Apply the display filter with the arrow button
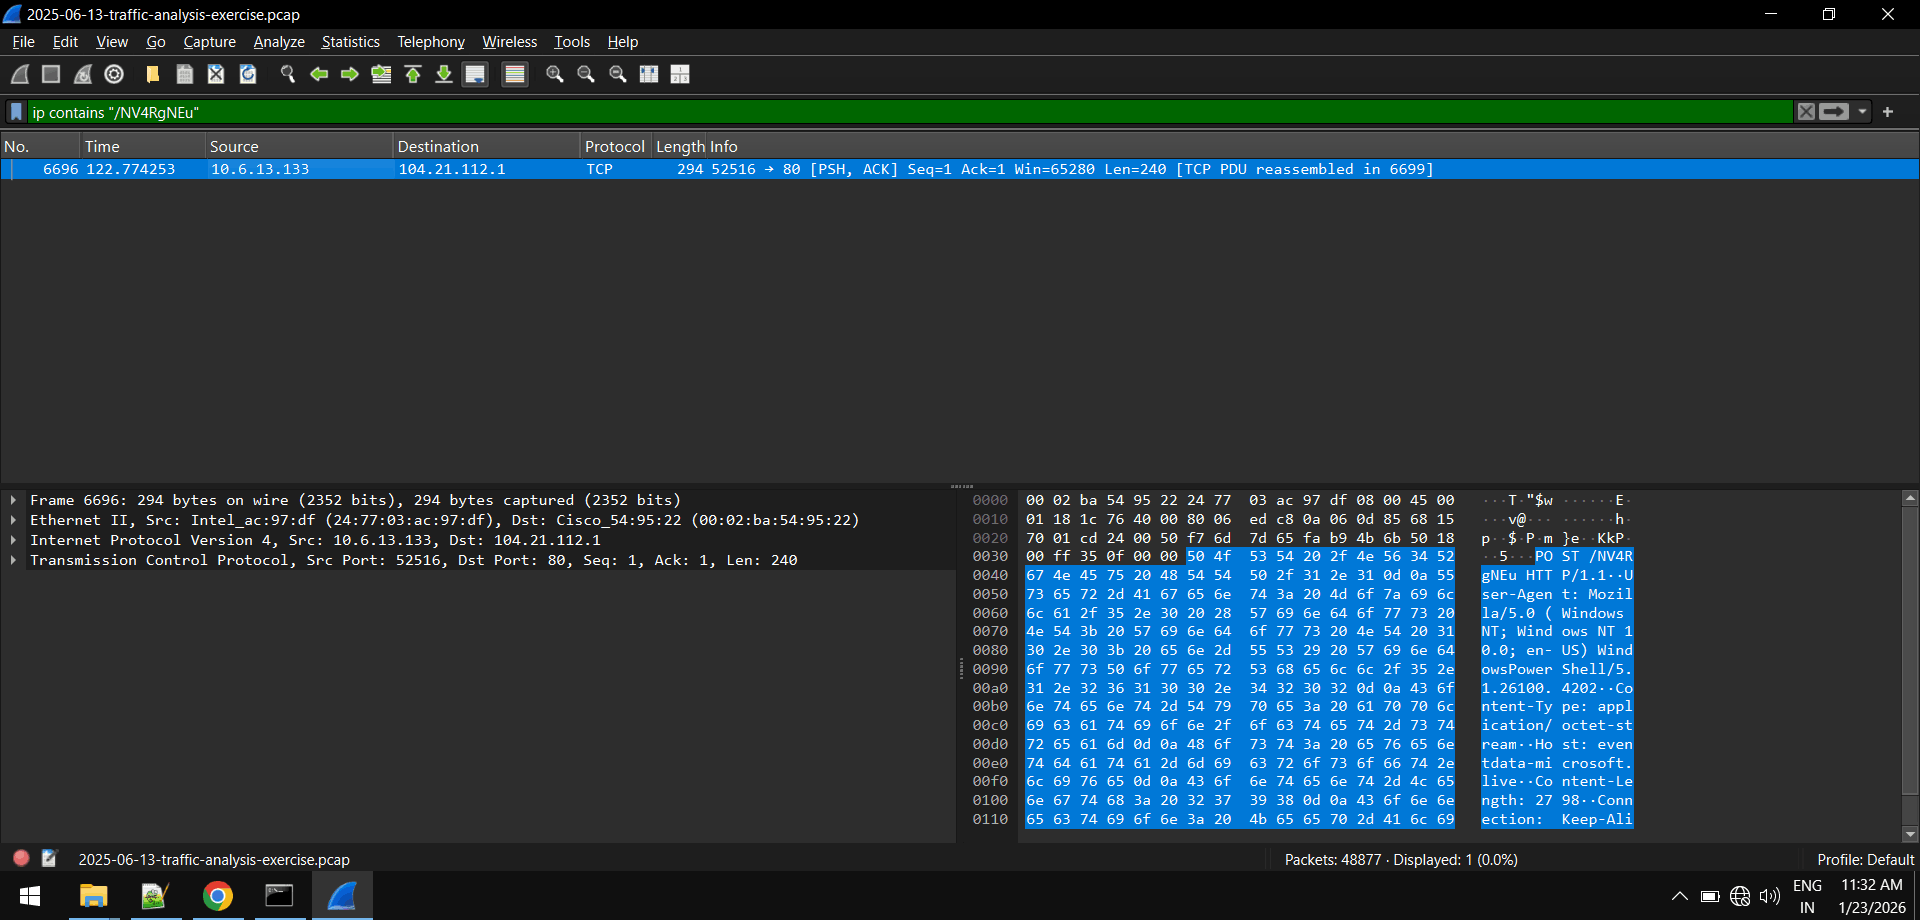 tap(1833, 112)
